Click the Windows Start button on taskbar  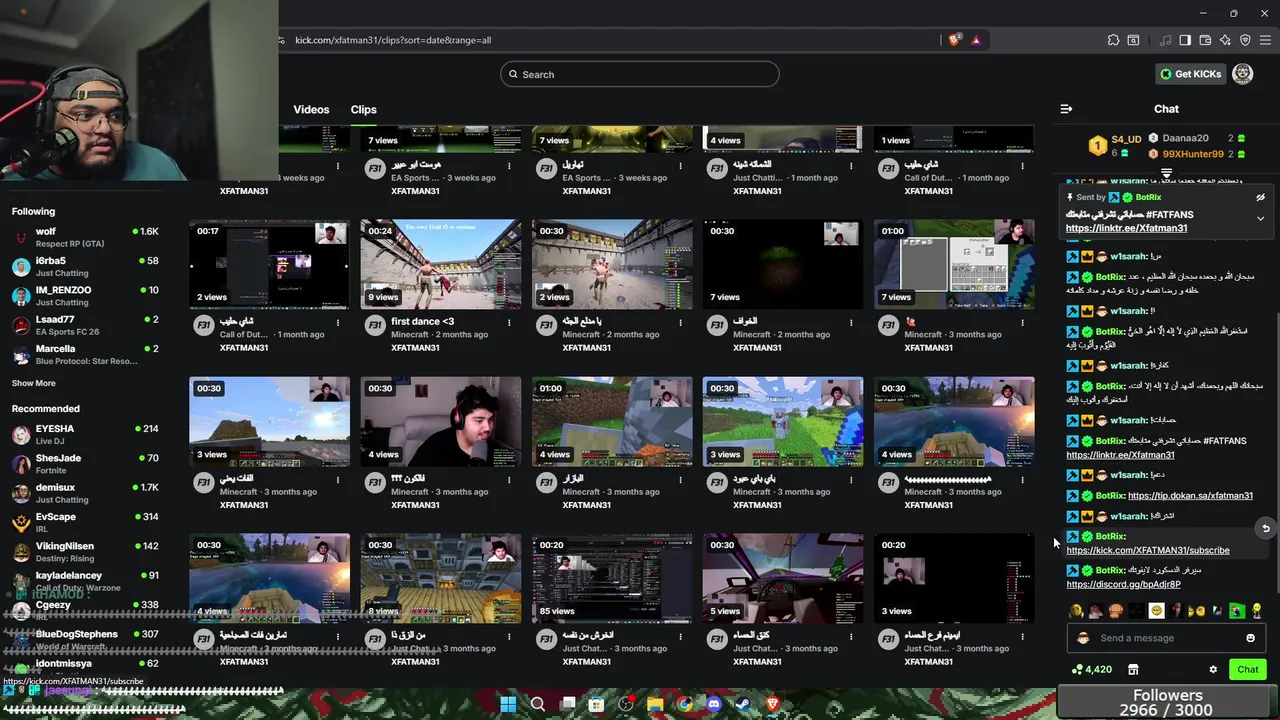[x=508, y=704]
